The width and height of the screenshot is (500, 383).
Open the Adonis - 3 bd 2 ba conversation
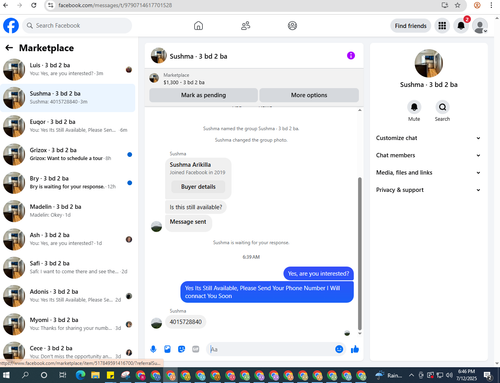[x=68, y=296]
